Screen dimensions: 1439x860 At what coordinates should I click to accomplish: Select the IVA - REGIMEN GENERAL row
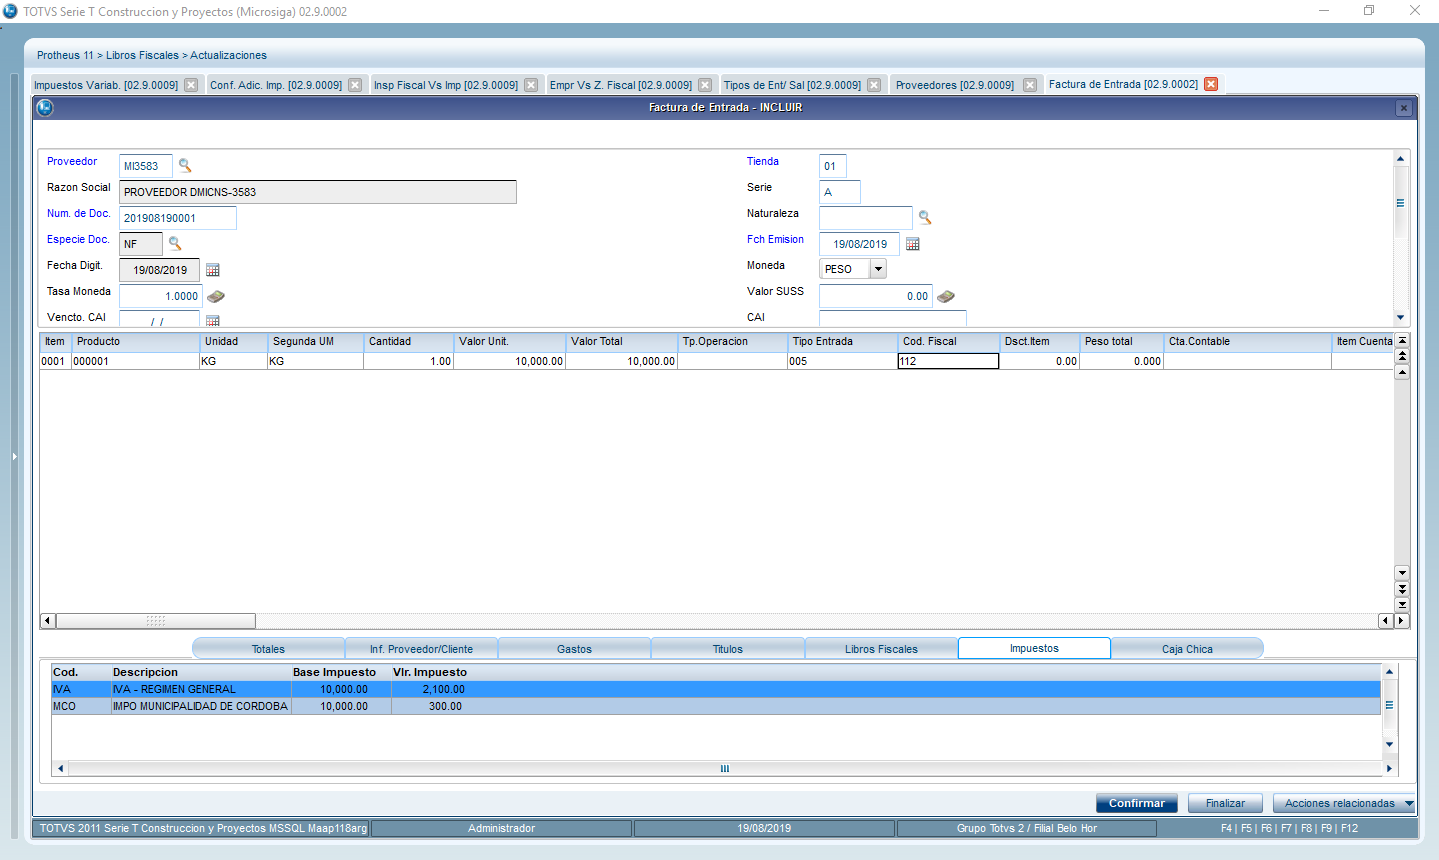click(716, 689)
